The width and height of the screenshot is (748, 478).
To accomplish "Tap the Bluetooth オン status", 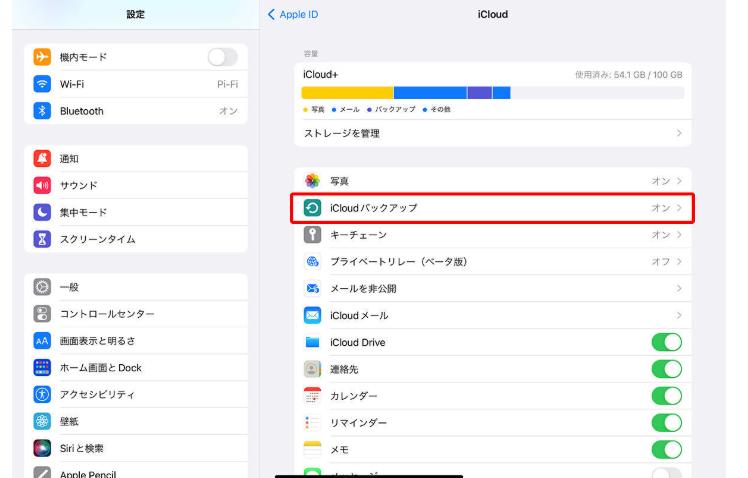I will [229, 111].
